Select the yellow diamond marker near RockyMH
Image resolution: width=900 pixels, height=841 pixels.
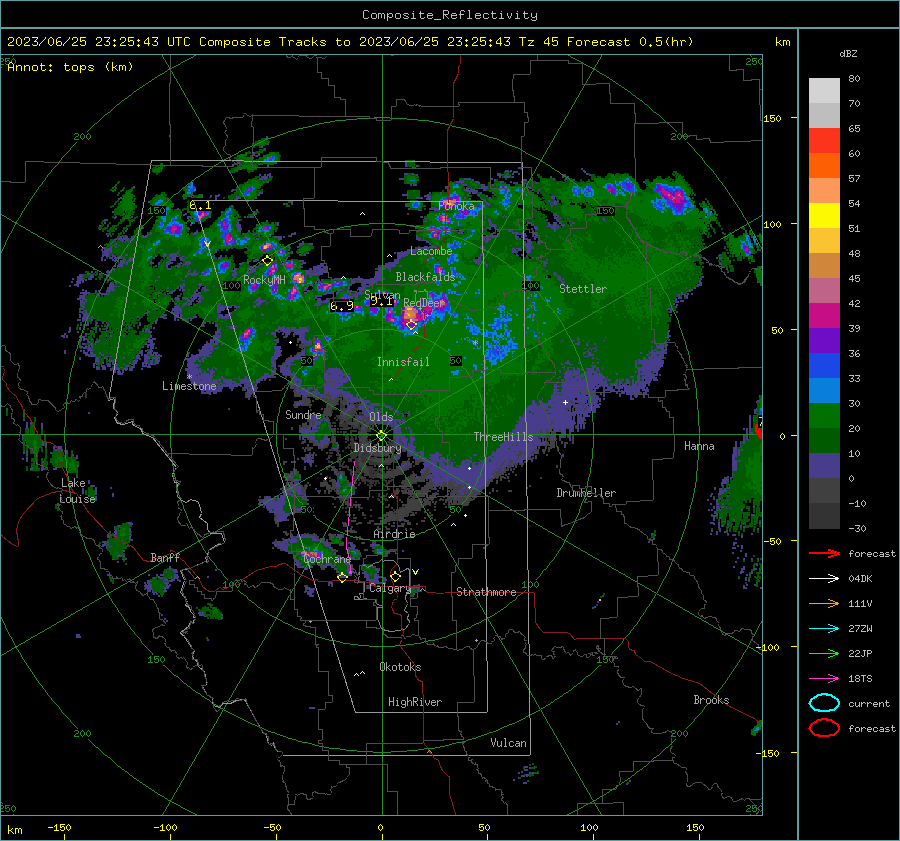267,261
